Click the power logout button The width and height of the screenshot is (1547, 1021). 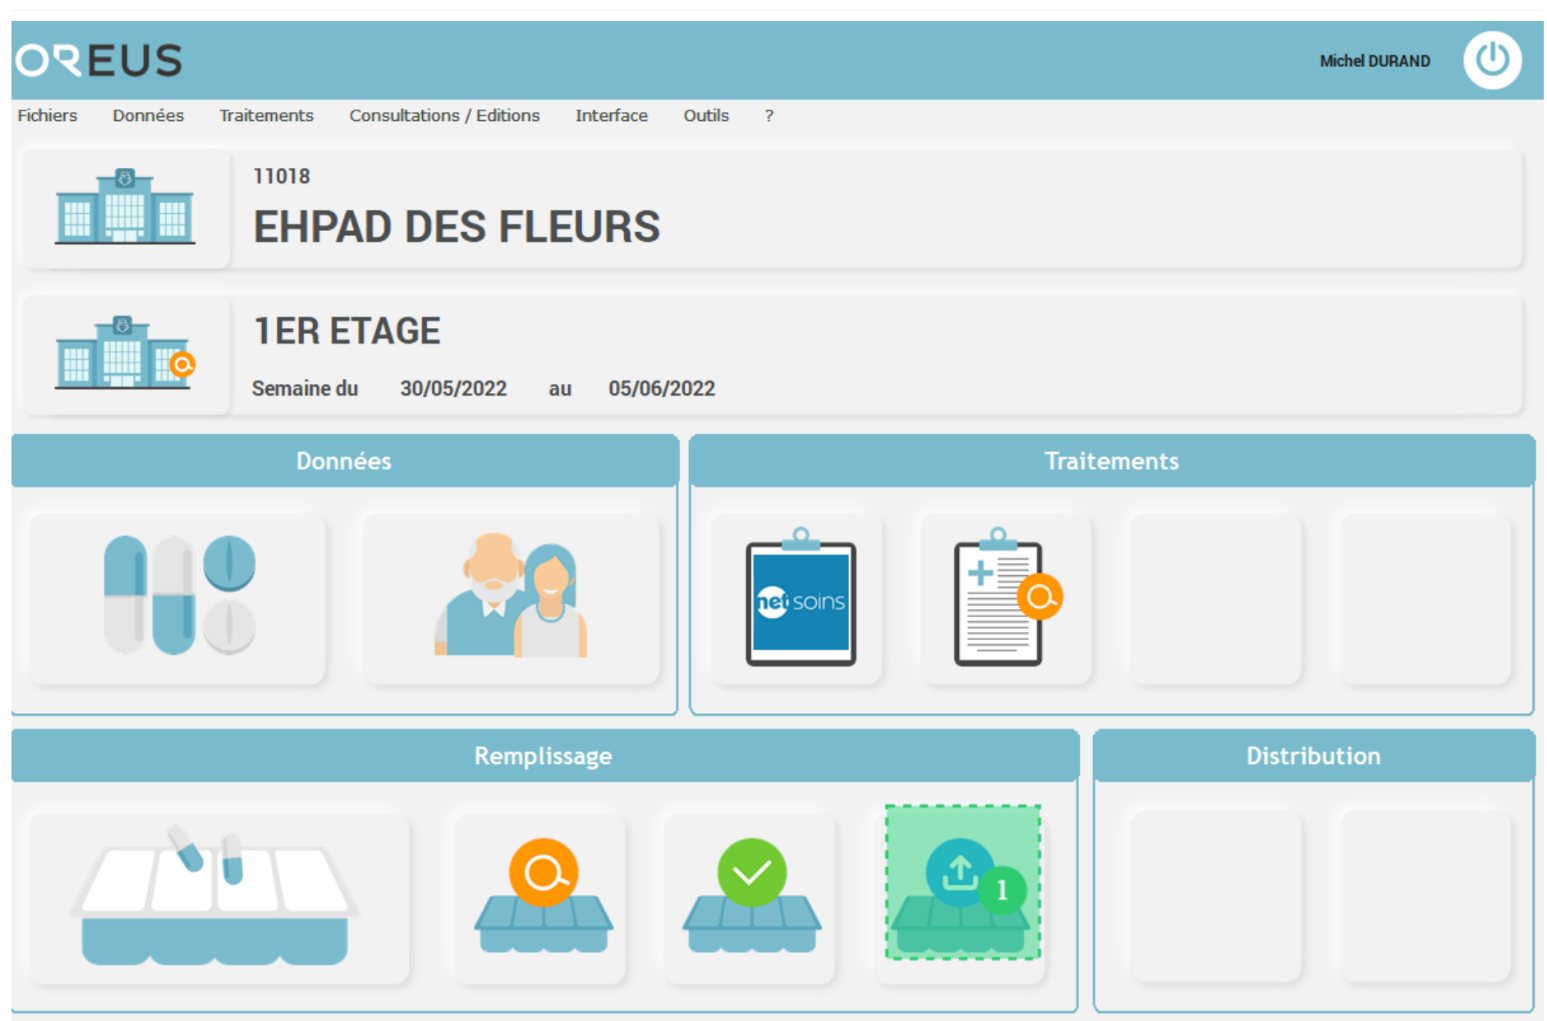[1491, 60]
